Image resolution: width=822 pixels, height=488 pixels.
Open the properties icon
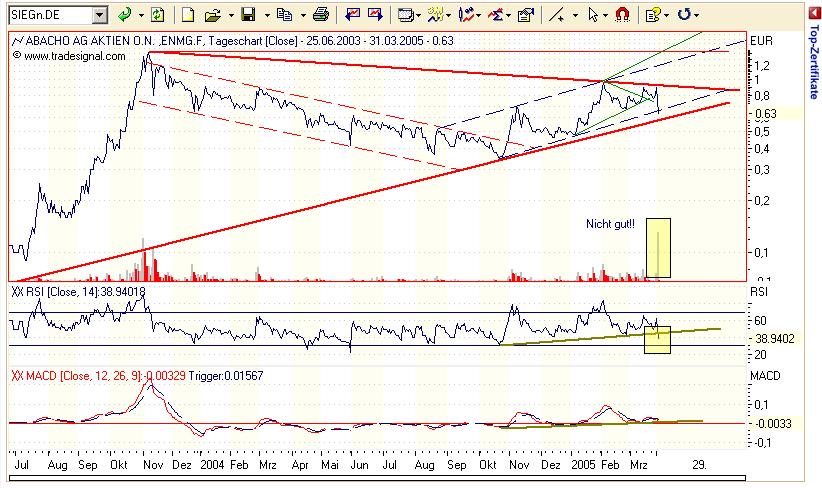525,15
